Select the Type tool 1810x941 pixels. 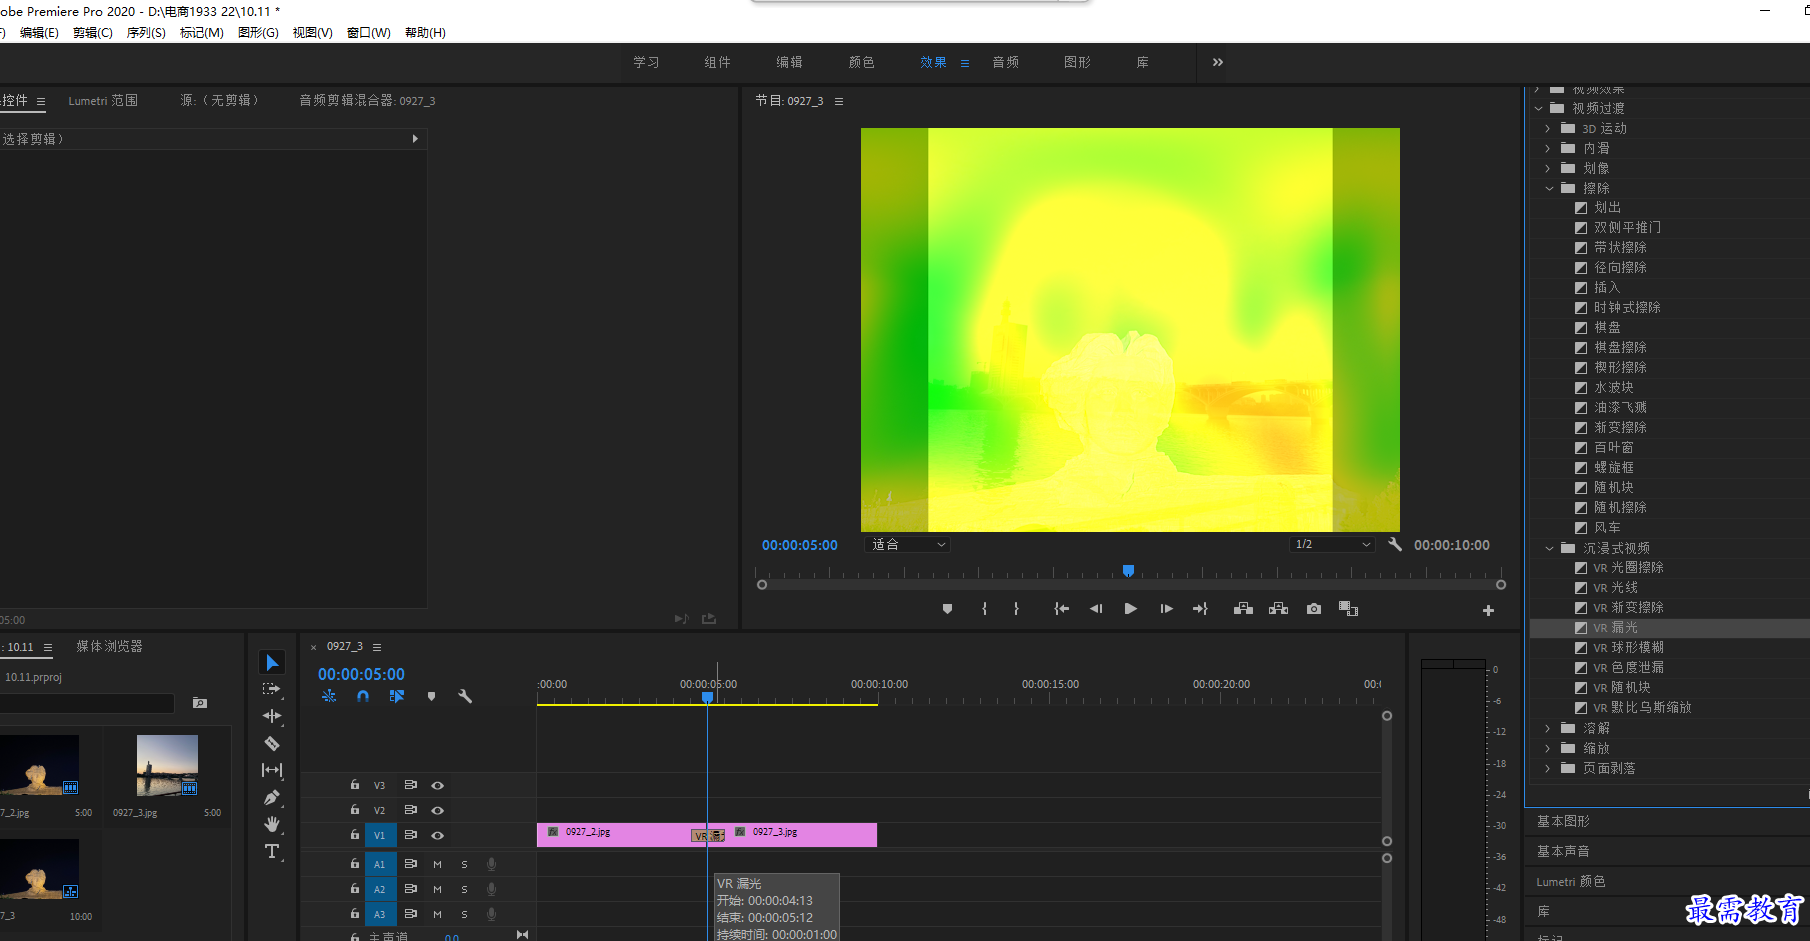(272, 851)
